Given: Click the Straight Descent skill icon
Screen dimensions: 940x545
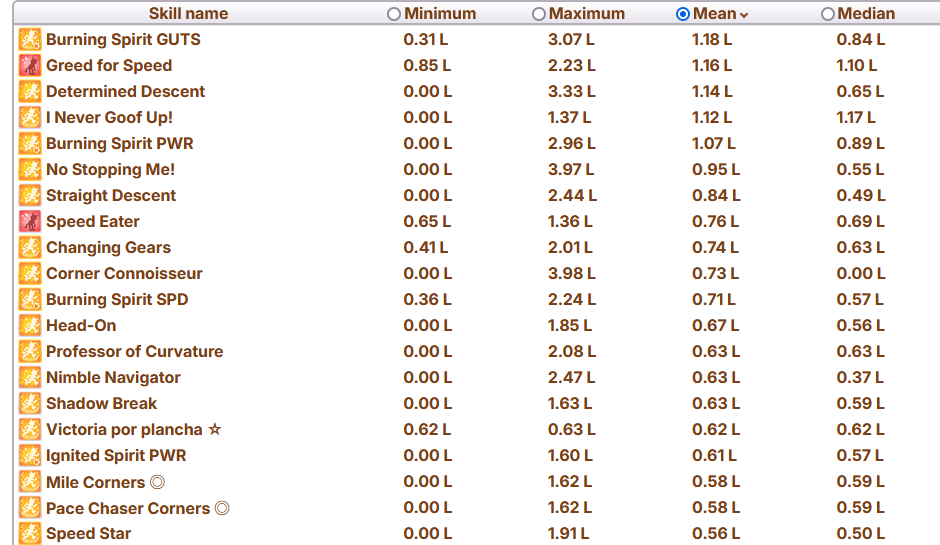Looking at the screenshot, I should pyautogui.click(x=30, y=195).
